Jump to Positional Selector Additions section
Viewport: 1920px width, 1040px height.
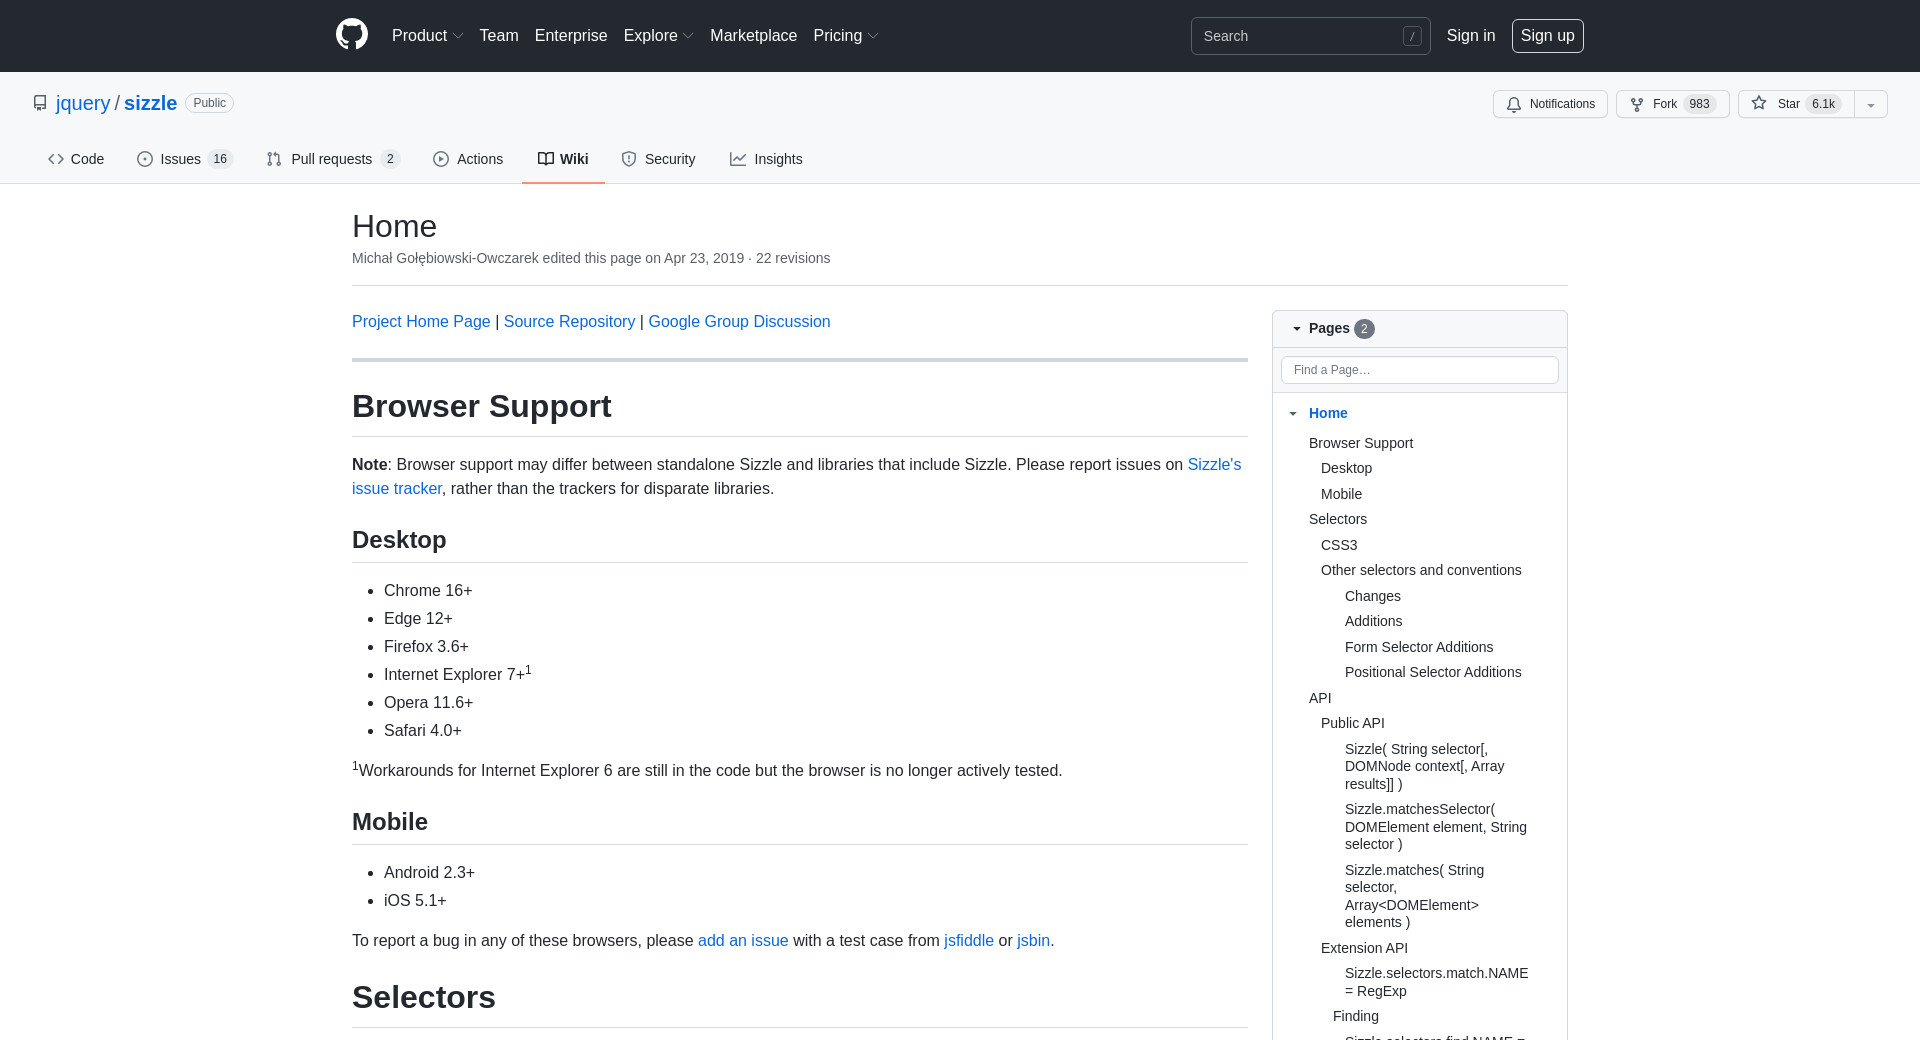pyautogui.click(x=1432, y=672)
